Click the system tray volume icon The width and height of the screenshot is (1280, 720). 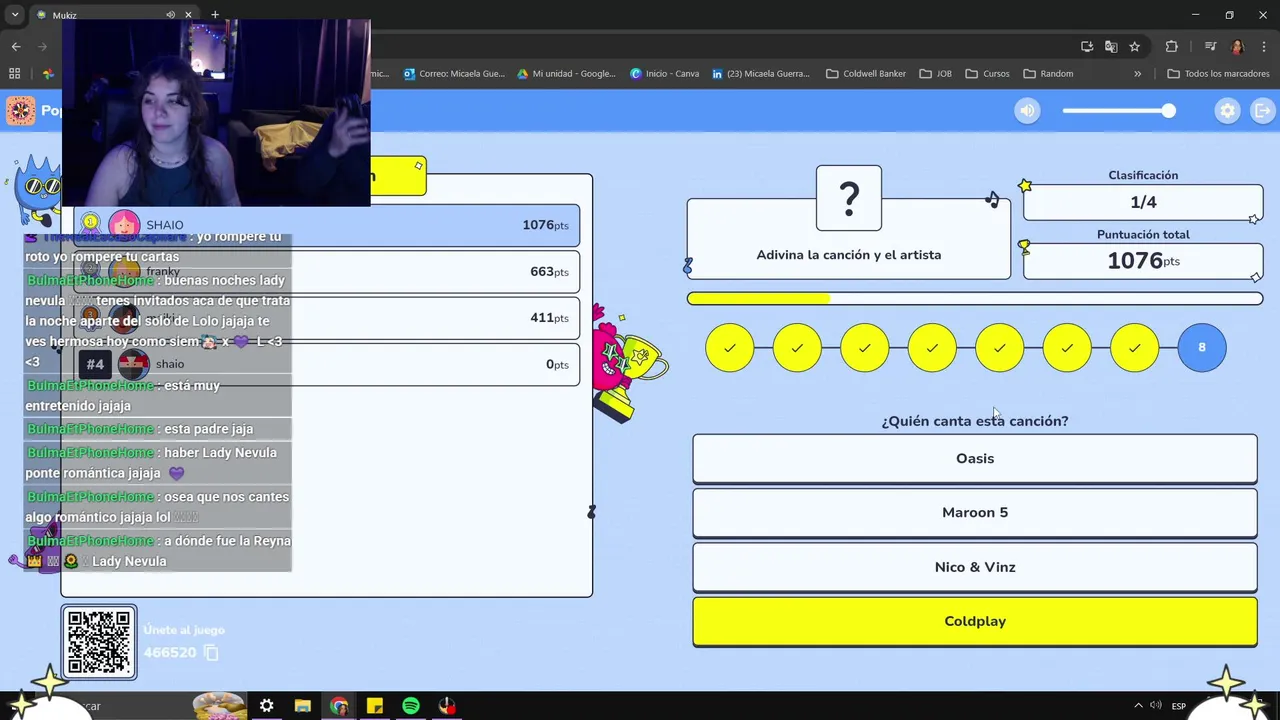(x=1156, y=706)
